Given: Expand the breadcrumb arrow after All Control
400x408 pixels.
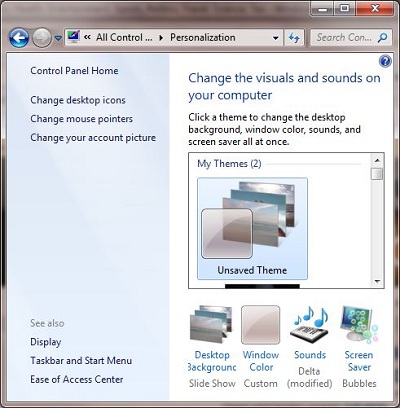Looking at the screenshot, I should click(x=161, y=38).
